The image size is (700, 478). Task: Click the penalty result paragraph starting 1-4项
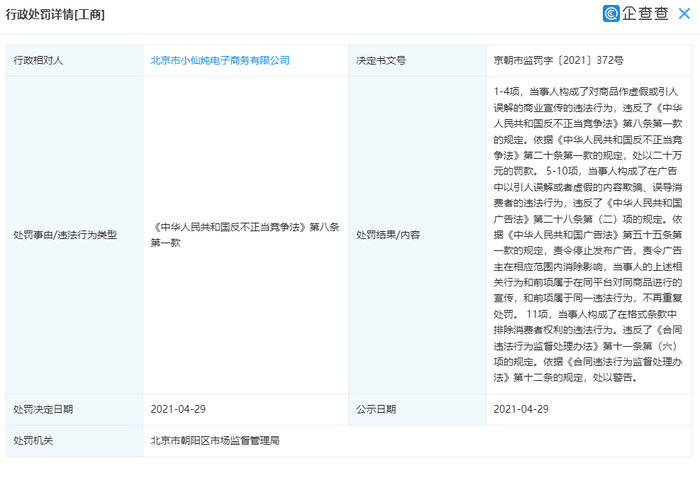click(x=588, y=235)
